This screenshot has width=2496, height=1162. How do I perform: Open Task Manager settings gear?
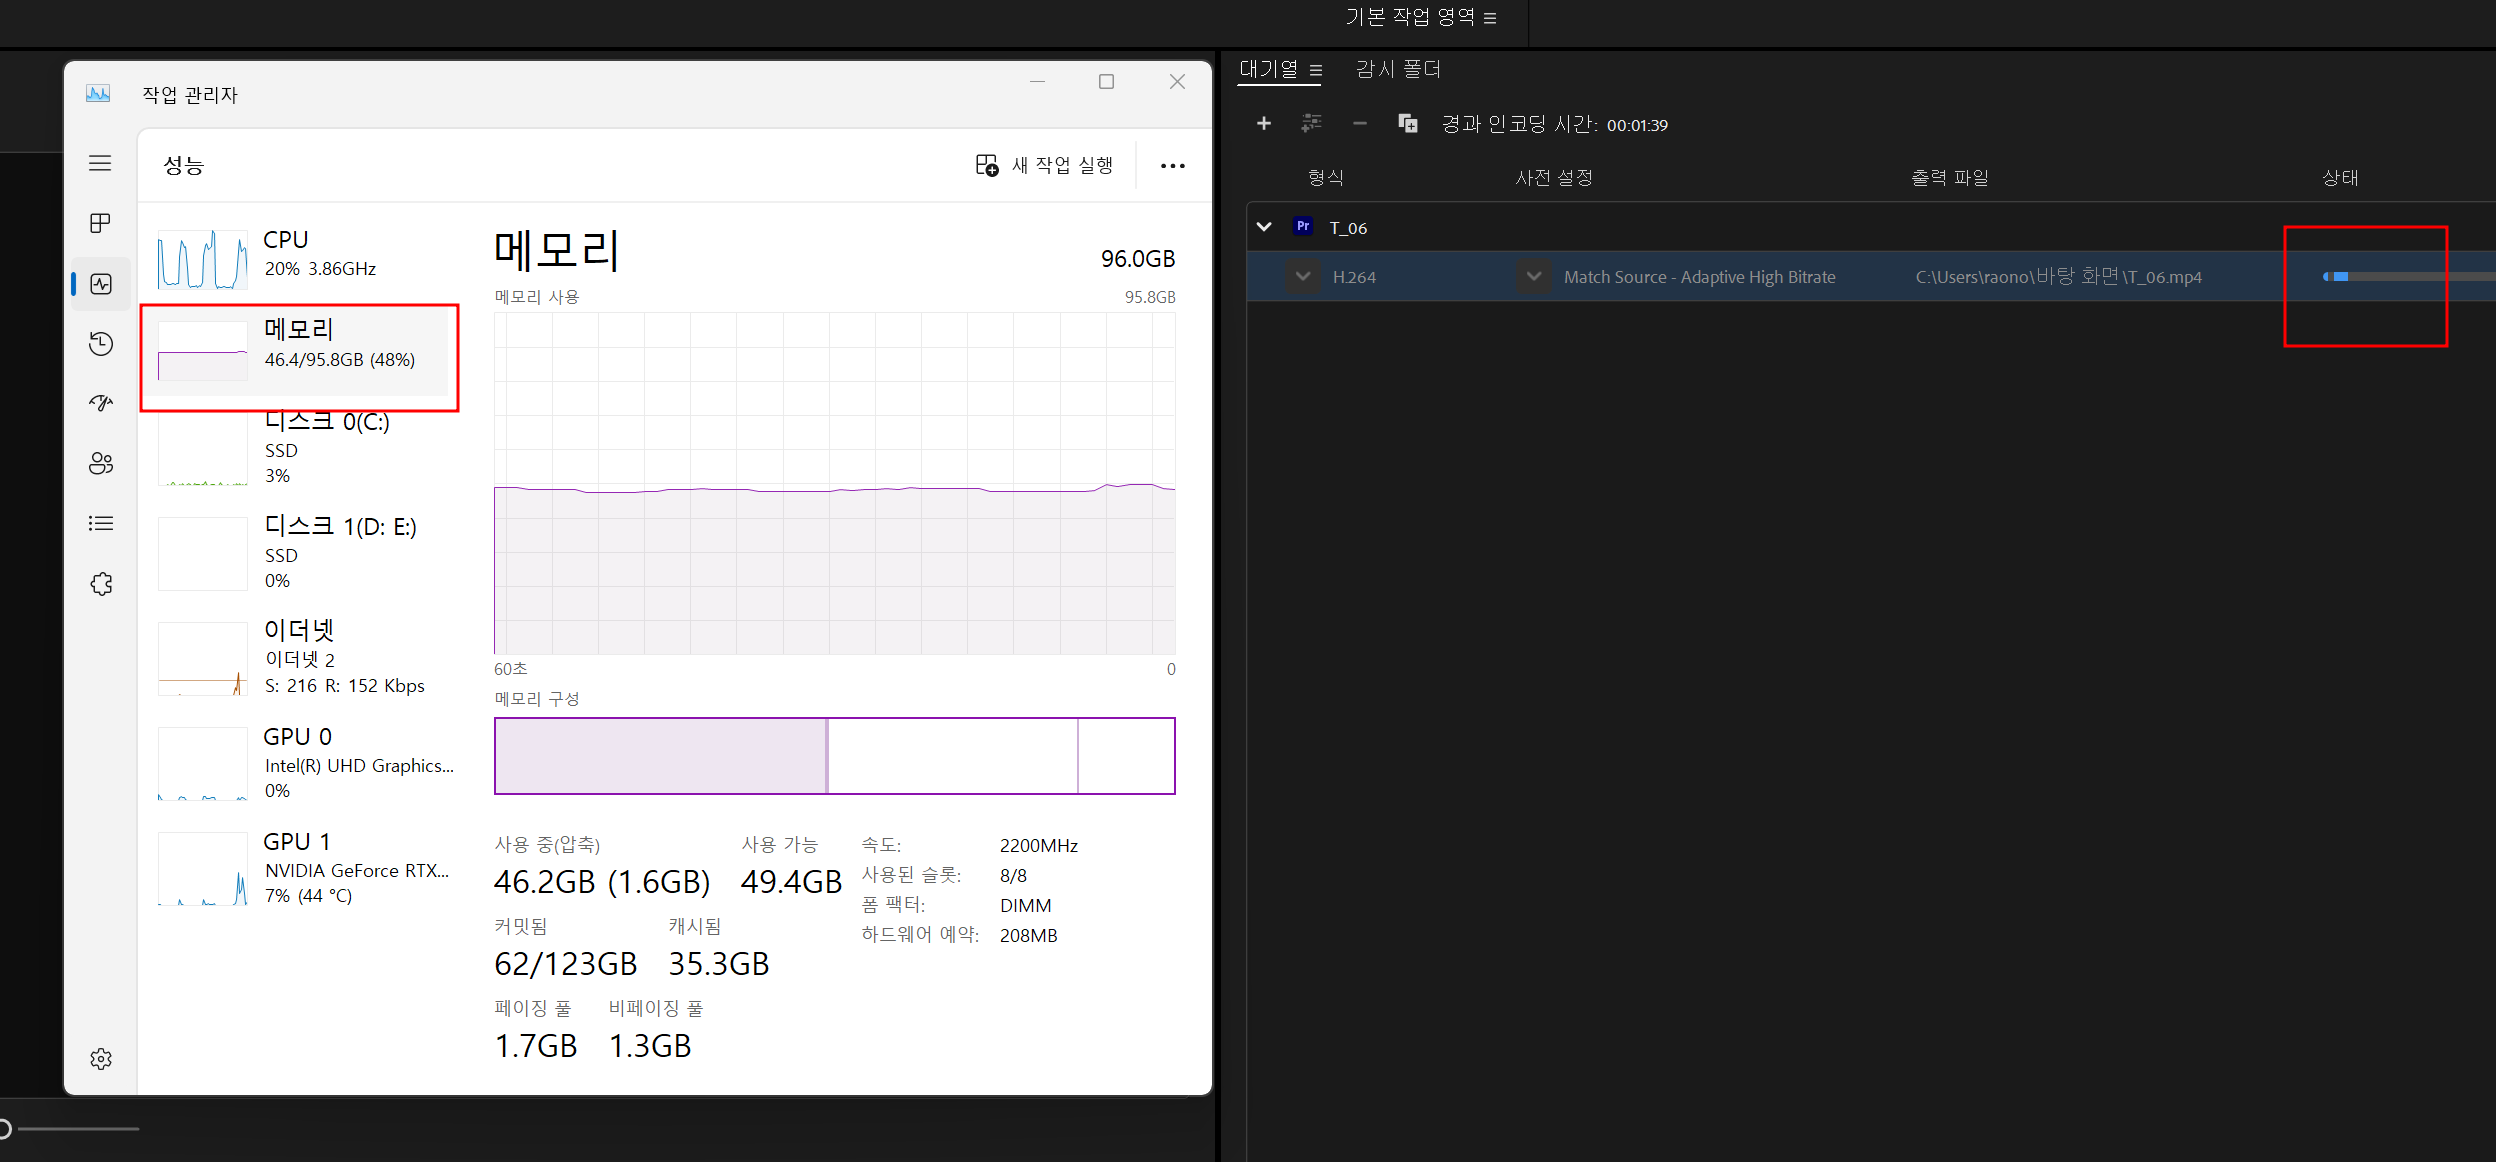pos(100,1058)
